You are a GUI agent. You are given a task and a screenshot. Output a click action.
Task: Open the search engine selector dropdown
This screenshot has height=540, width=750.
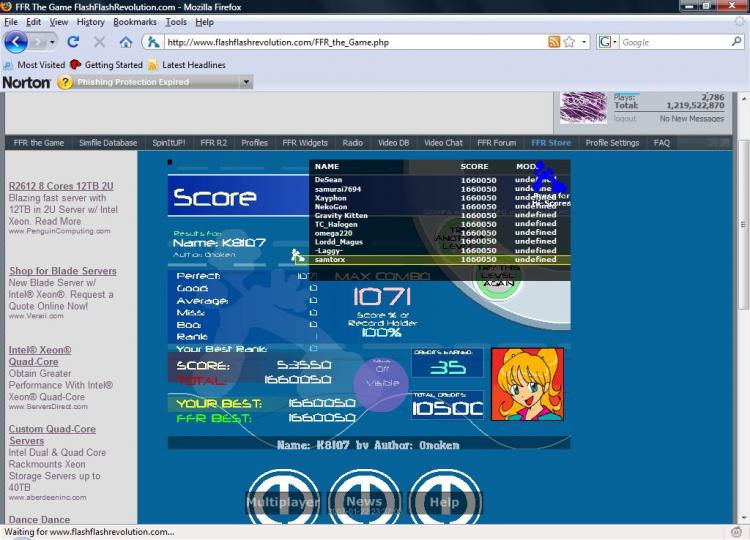pyautogui.click(x=608, y=42)
